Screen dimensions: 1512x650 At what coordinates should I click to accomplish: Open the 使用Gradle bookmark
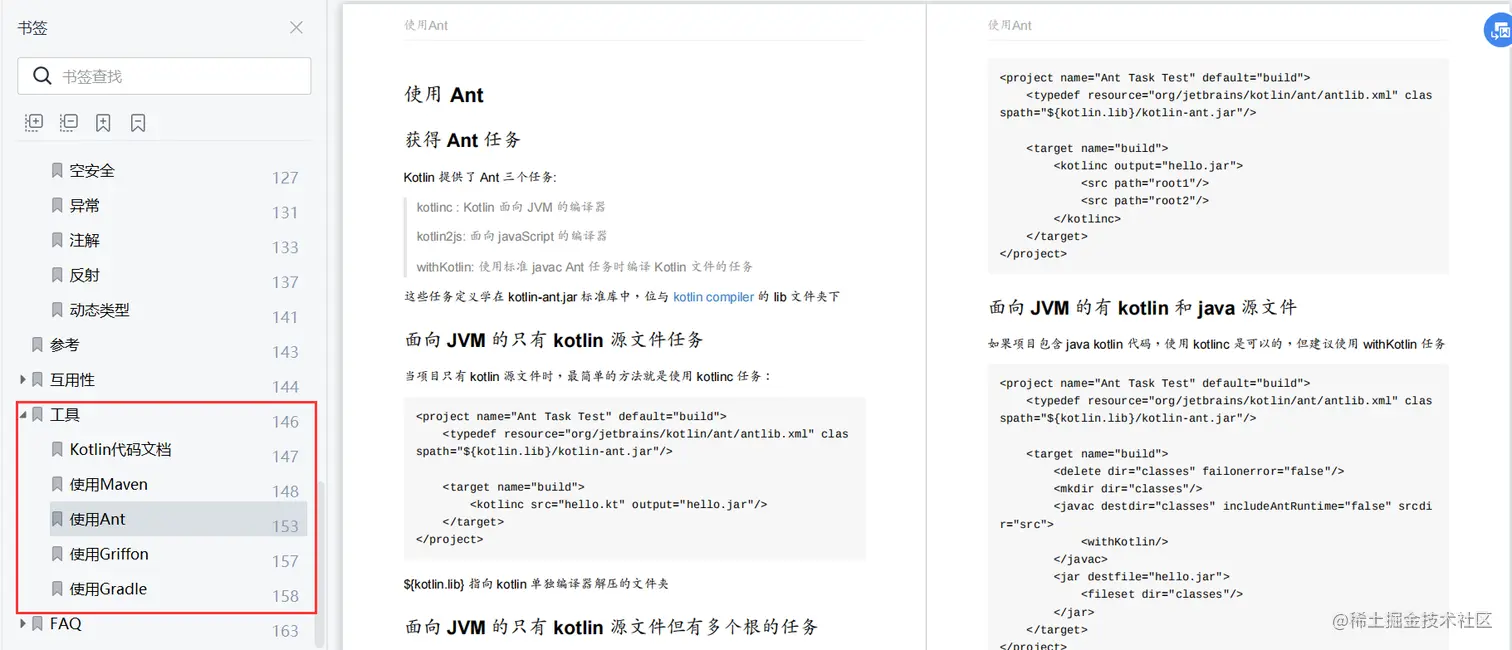[x=108, y=589]
